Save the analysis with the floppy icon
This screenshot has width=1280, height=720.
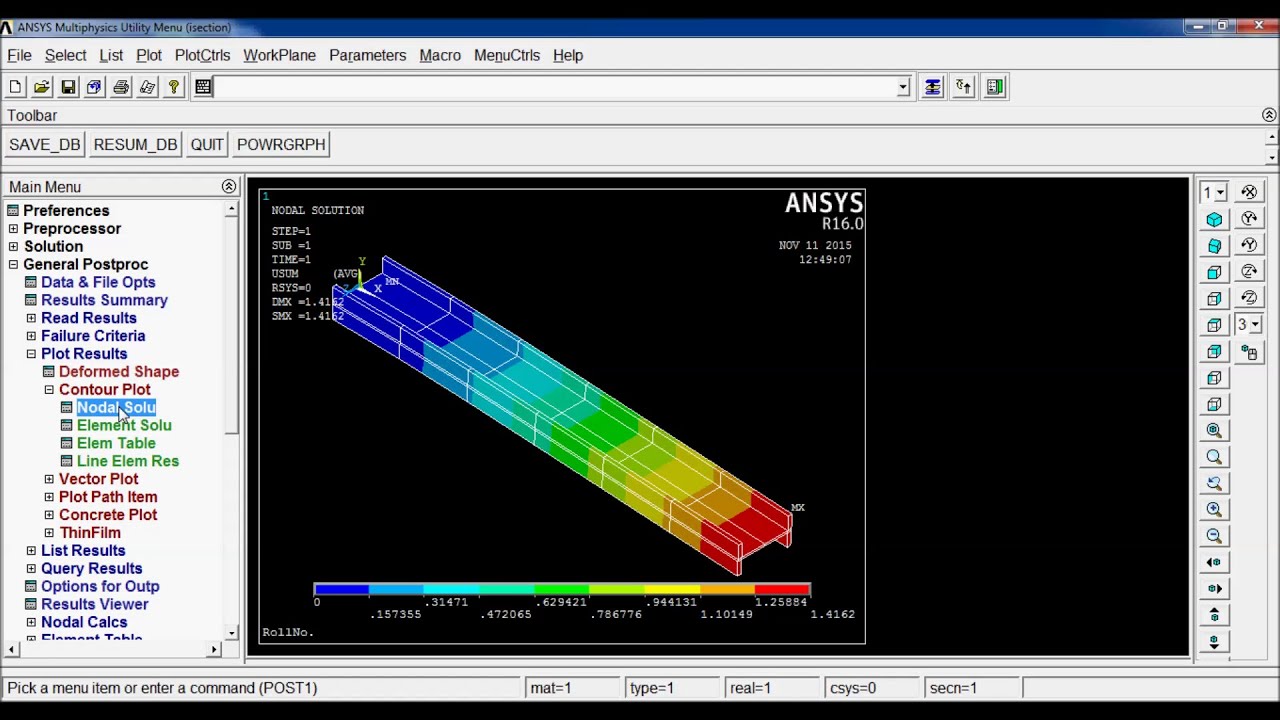68,87
